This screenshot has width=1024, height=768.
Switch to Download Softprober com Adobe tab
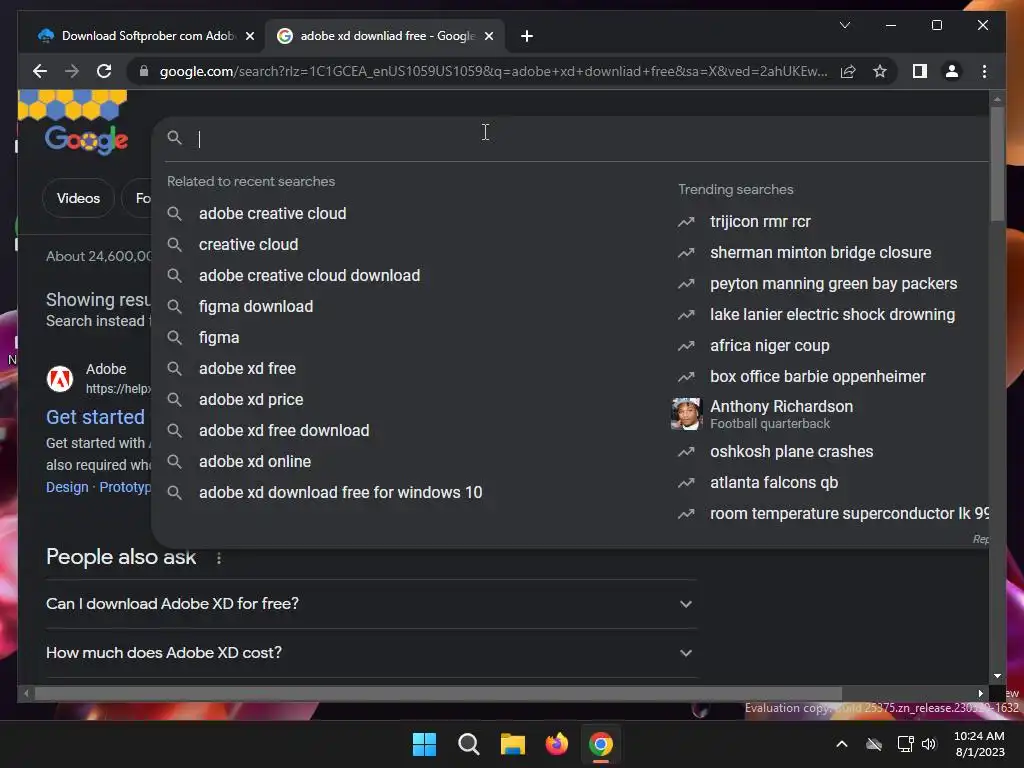tap(146, 36)
